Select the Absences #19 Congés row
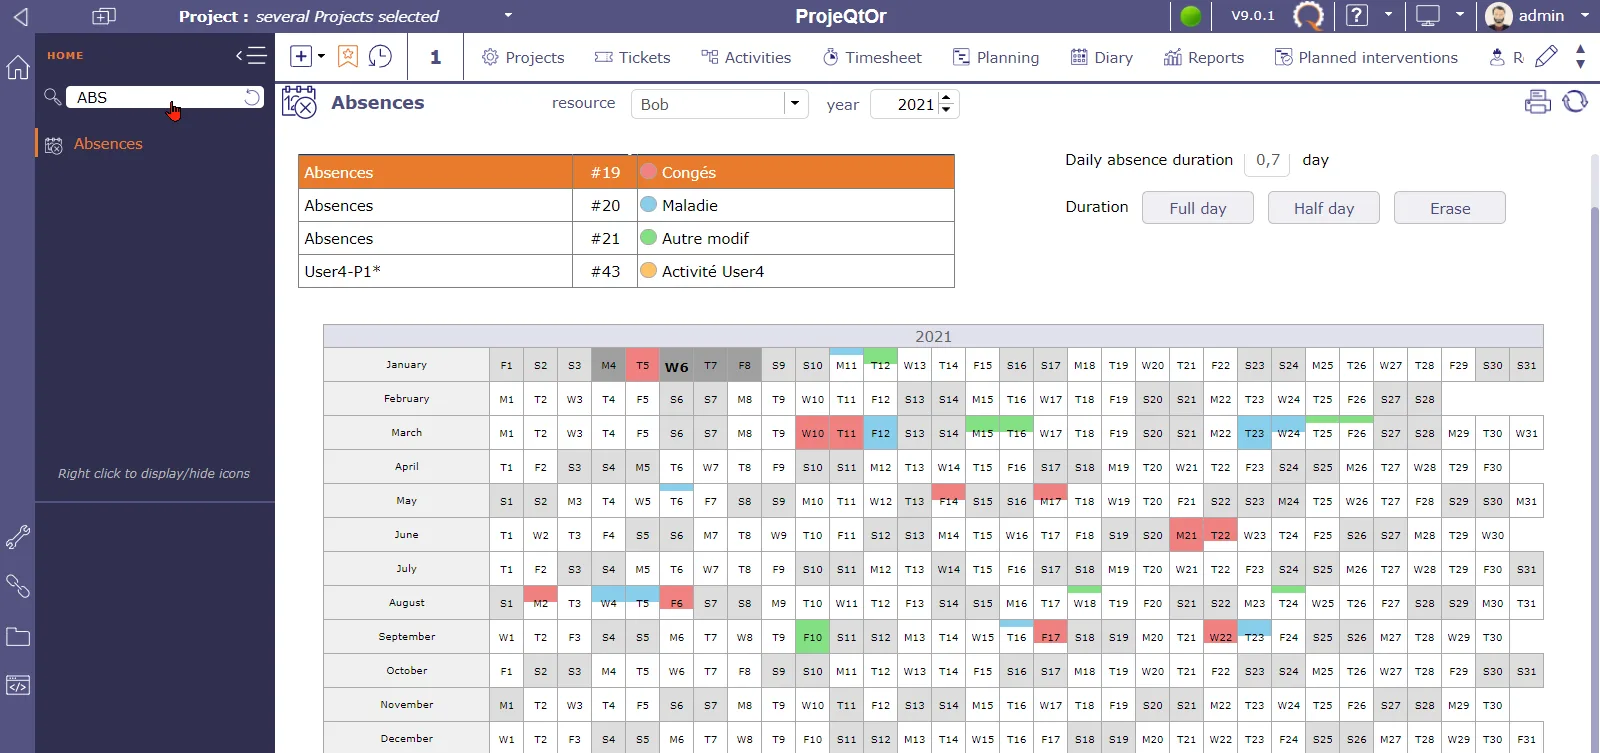Viewport: 1600px width, 753px height. pyautogui.click(x=626, y=172)
